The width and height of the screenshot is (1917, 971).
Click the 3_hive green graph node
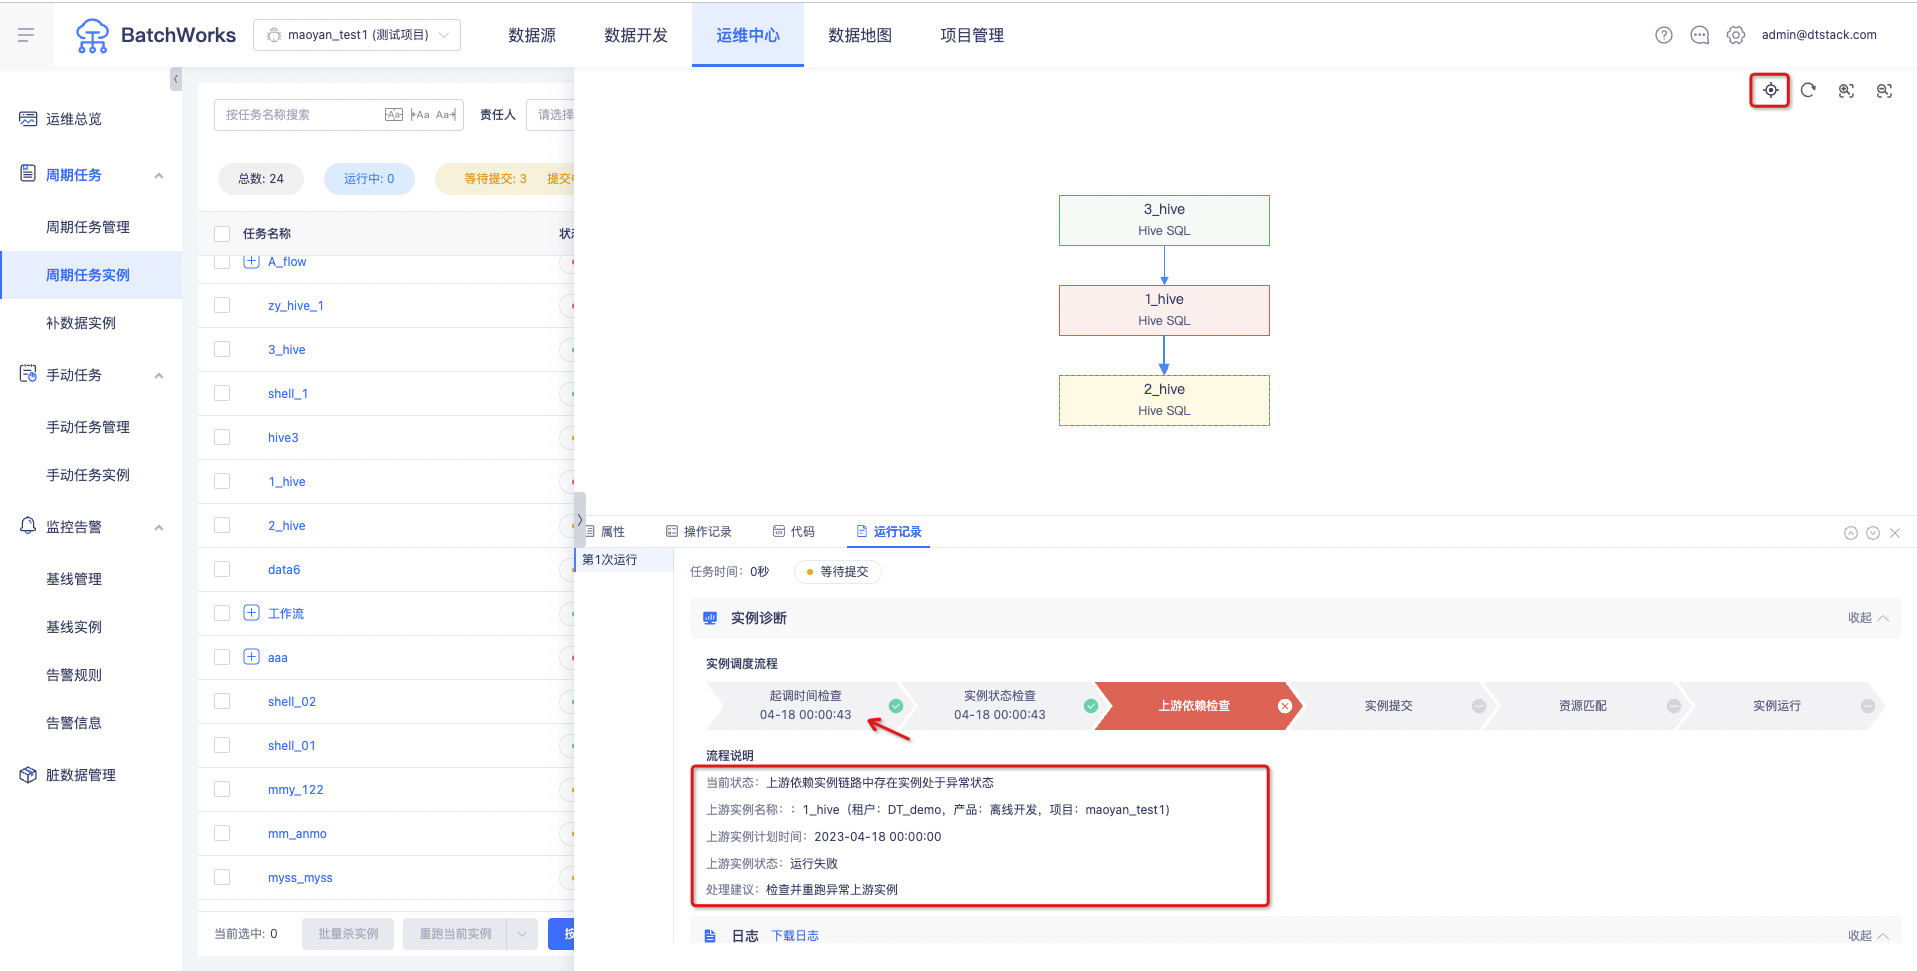coord(1164,220)
